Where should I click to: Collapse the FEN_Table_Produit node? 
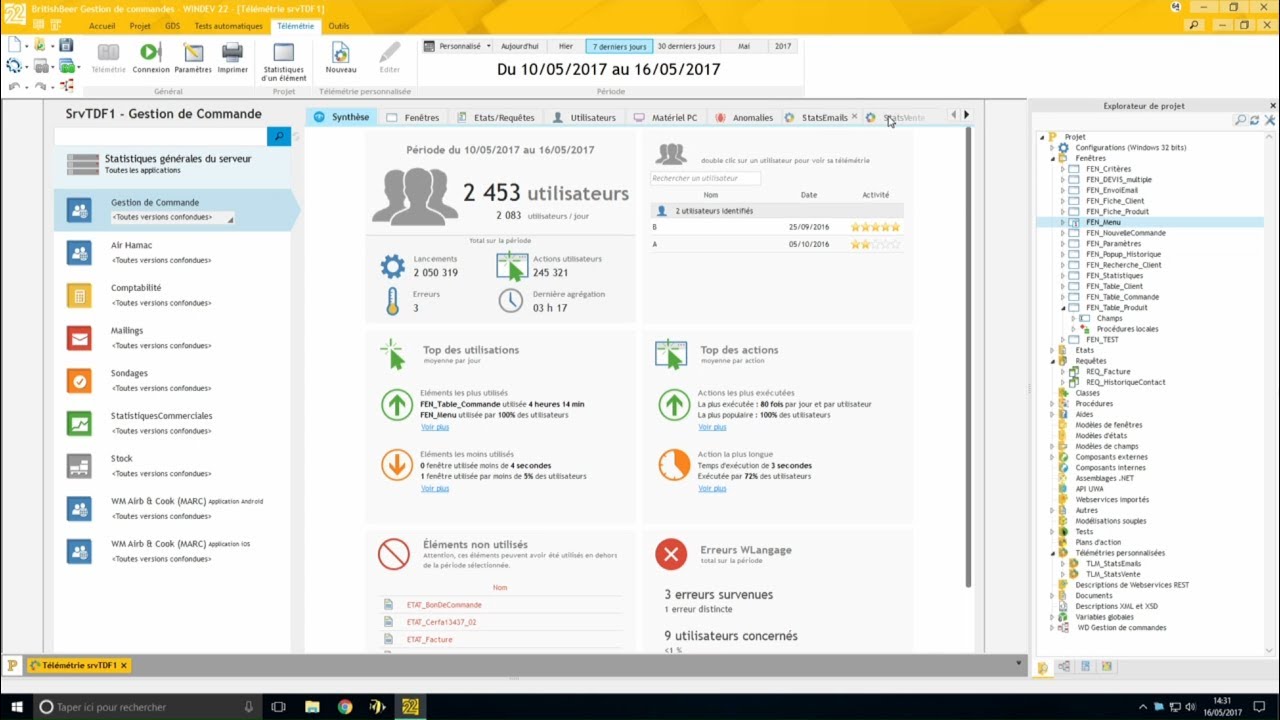[x=1063, y=308]
